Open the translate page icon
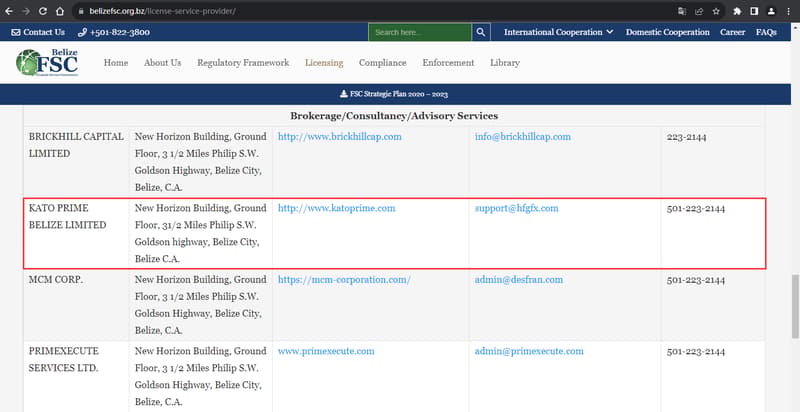 click(x=682, y=11)
